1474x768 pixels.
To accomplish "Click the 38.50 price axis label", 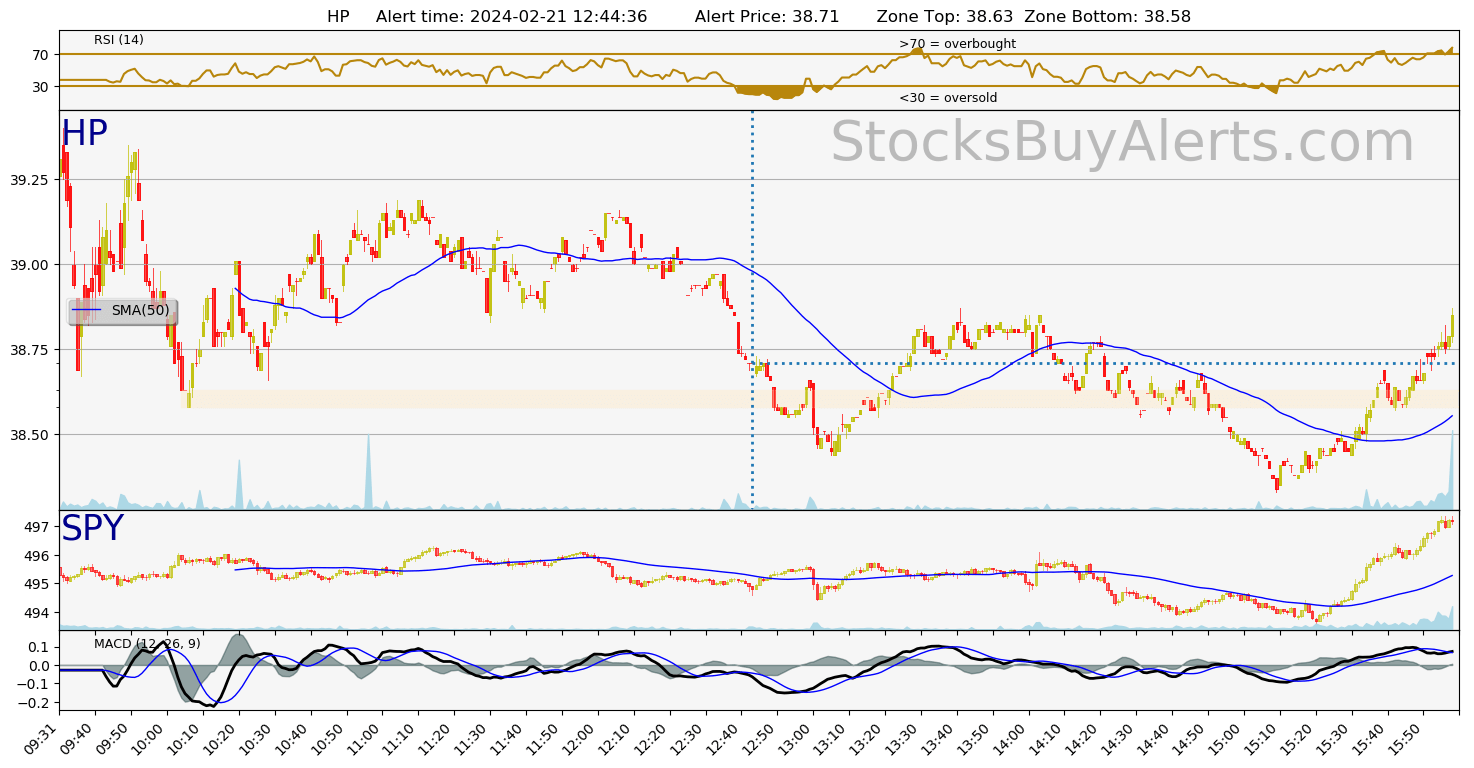I will (x=29, y=435).
